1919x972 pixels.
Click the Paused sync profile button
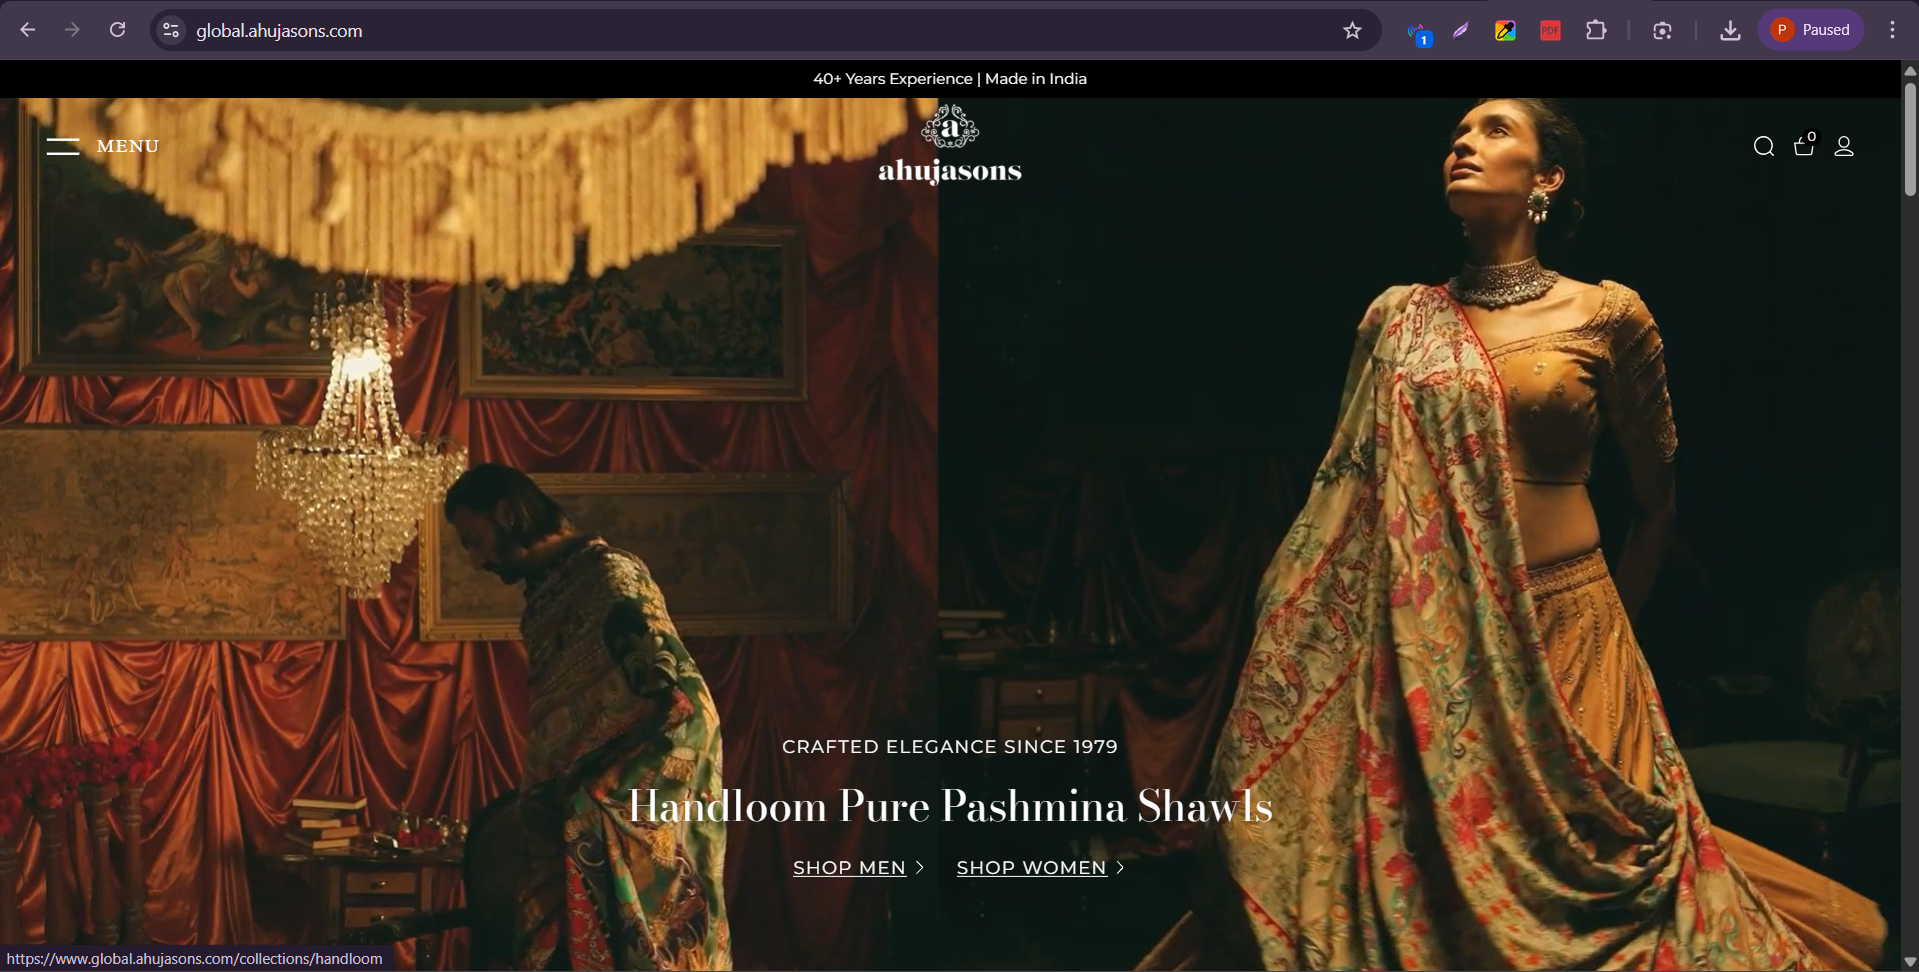point(1811,29)
